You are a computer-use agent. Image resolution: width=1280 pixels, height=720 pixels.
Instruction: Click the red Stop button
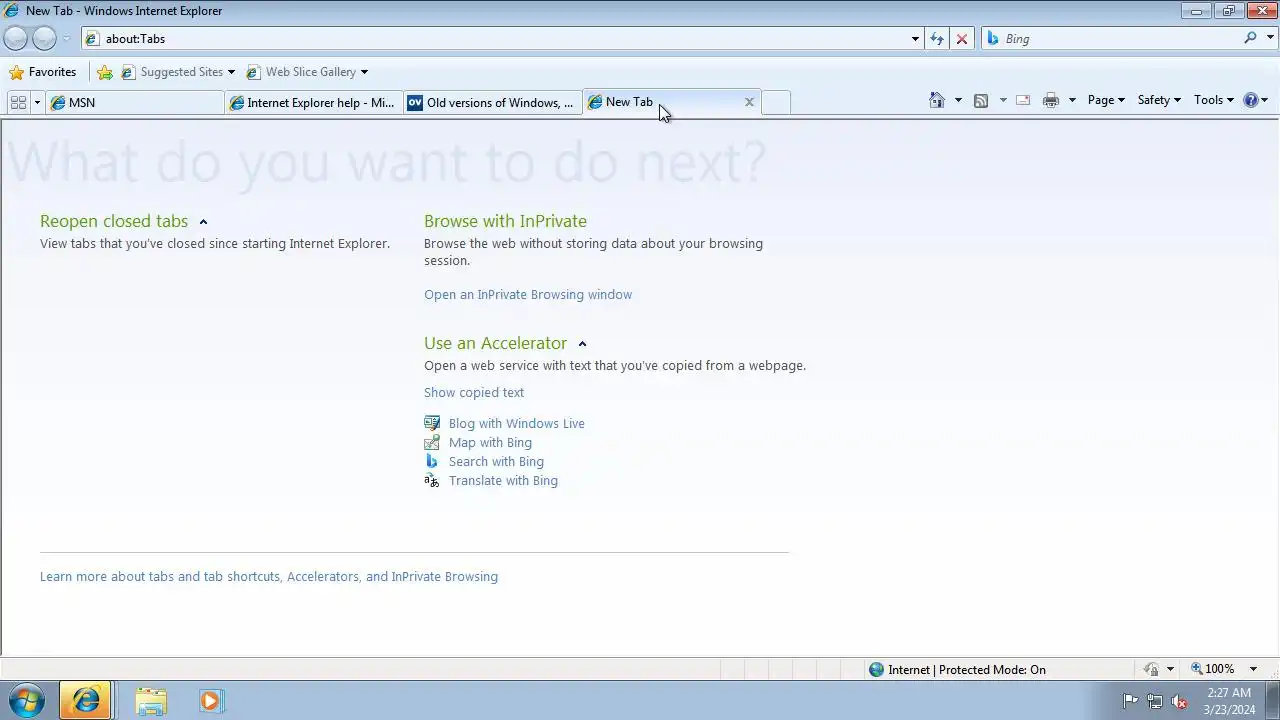click(x=962, y=39)
